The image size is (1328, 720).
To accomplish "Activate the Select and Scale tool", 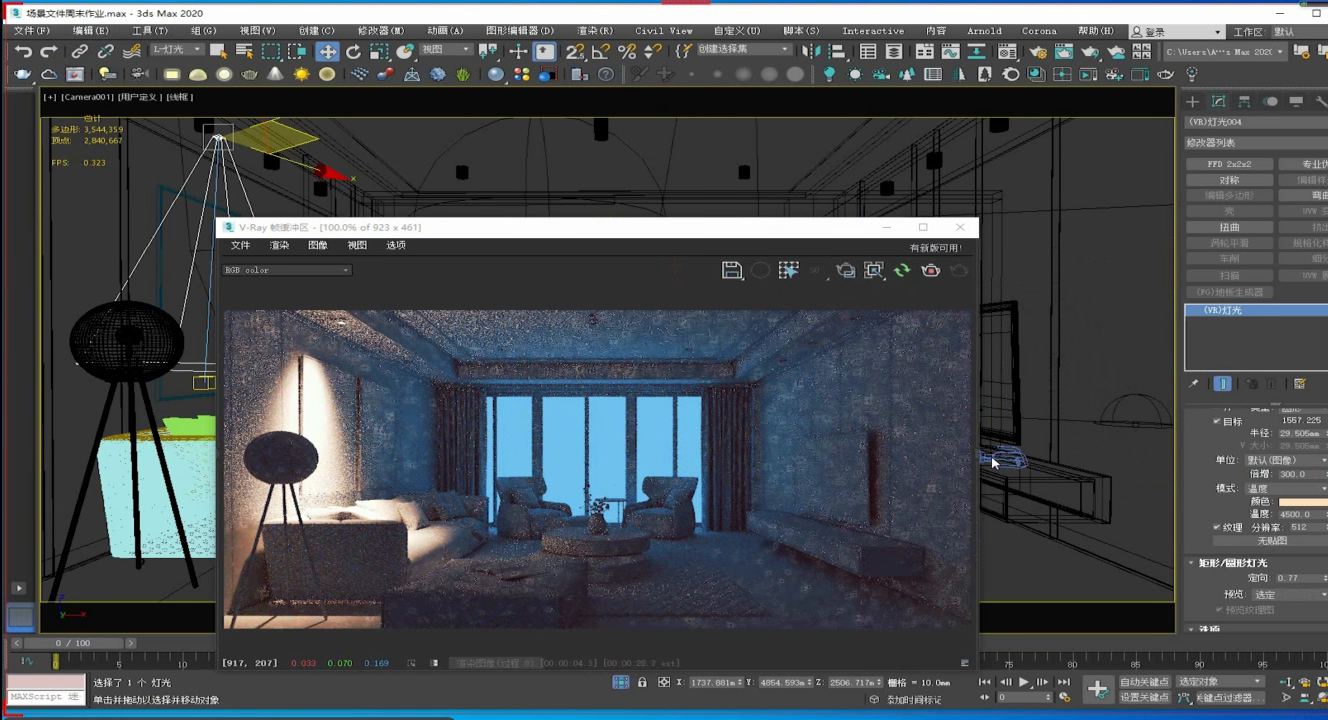I will pyautogui.click(x=379, y=52).
